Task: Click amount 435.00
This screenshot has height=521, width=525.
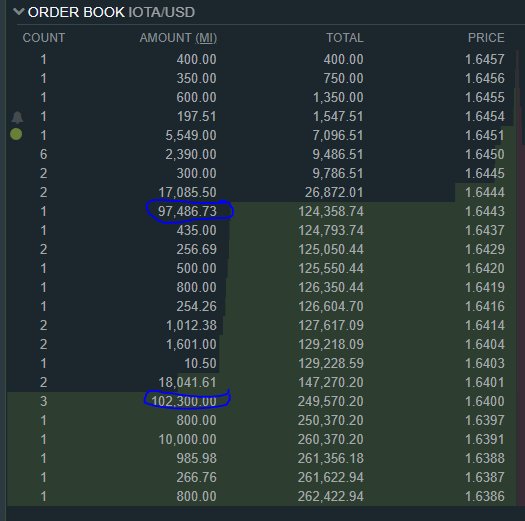Action: [197, 230]
